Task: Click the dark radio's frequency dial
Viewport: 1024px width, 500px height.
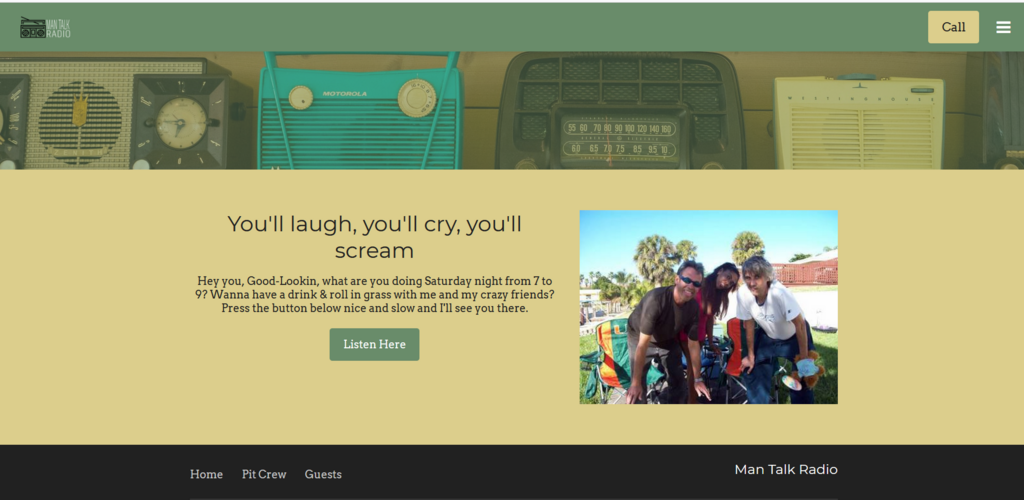Action: click(616, 140)
